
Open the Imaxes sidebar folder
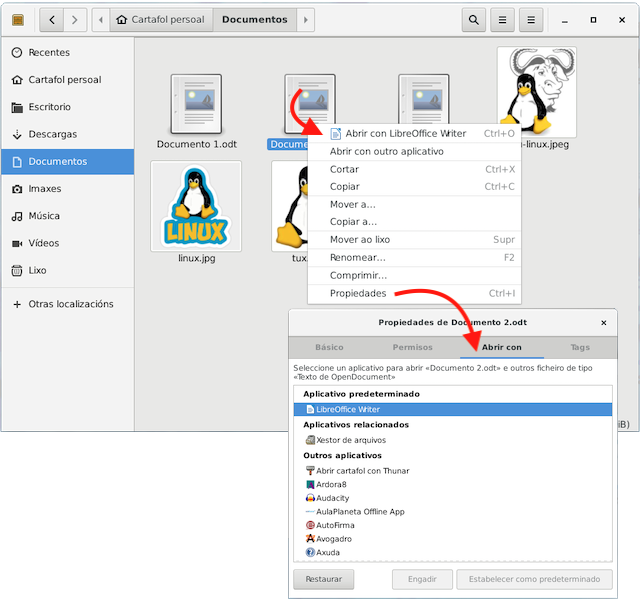click(x=44, y=189)
